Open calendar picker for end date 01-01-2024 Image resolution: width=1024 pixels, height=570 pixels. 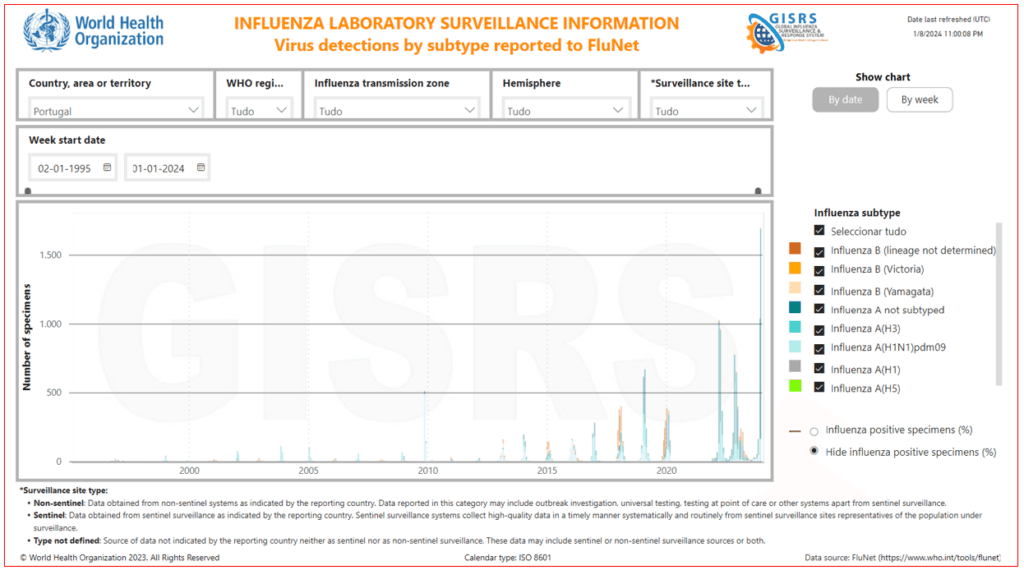pyautogui.click(x=201, y=168)
